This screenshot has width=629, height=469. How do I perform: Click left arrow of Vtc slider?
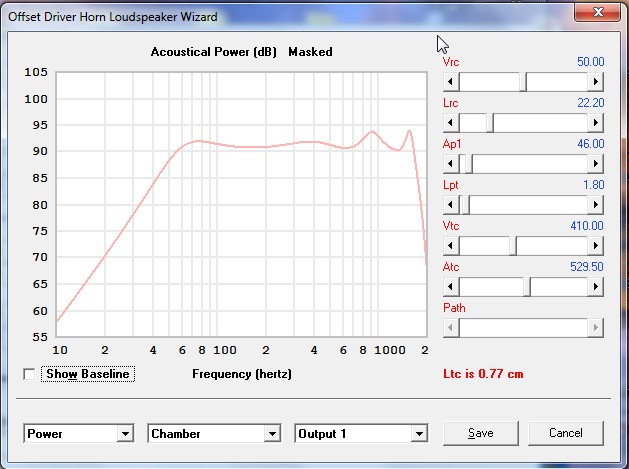click(451, 246)
